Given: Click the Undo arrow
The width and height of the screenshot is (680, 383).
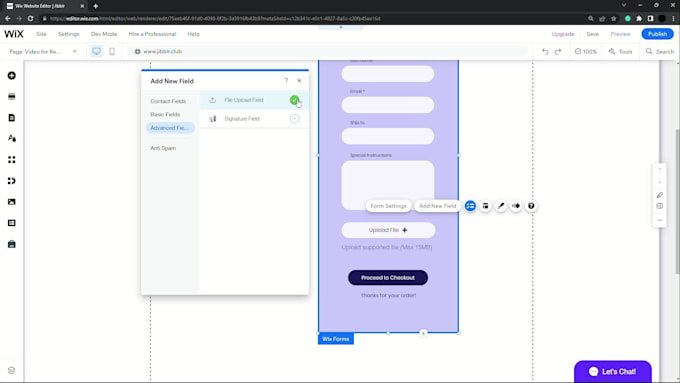Looking at the screenshot, I should (545, 52).
